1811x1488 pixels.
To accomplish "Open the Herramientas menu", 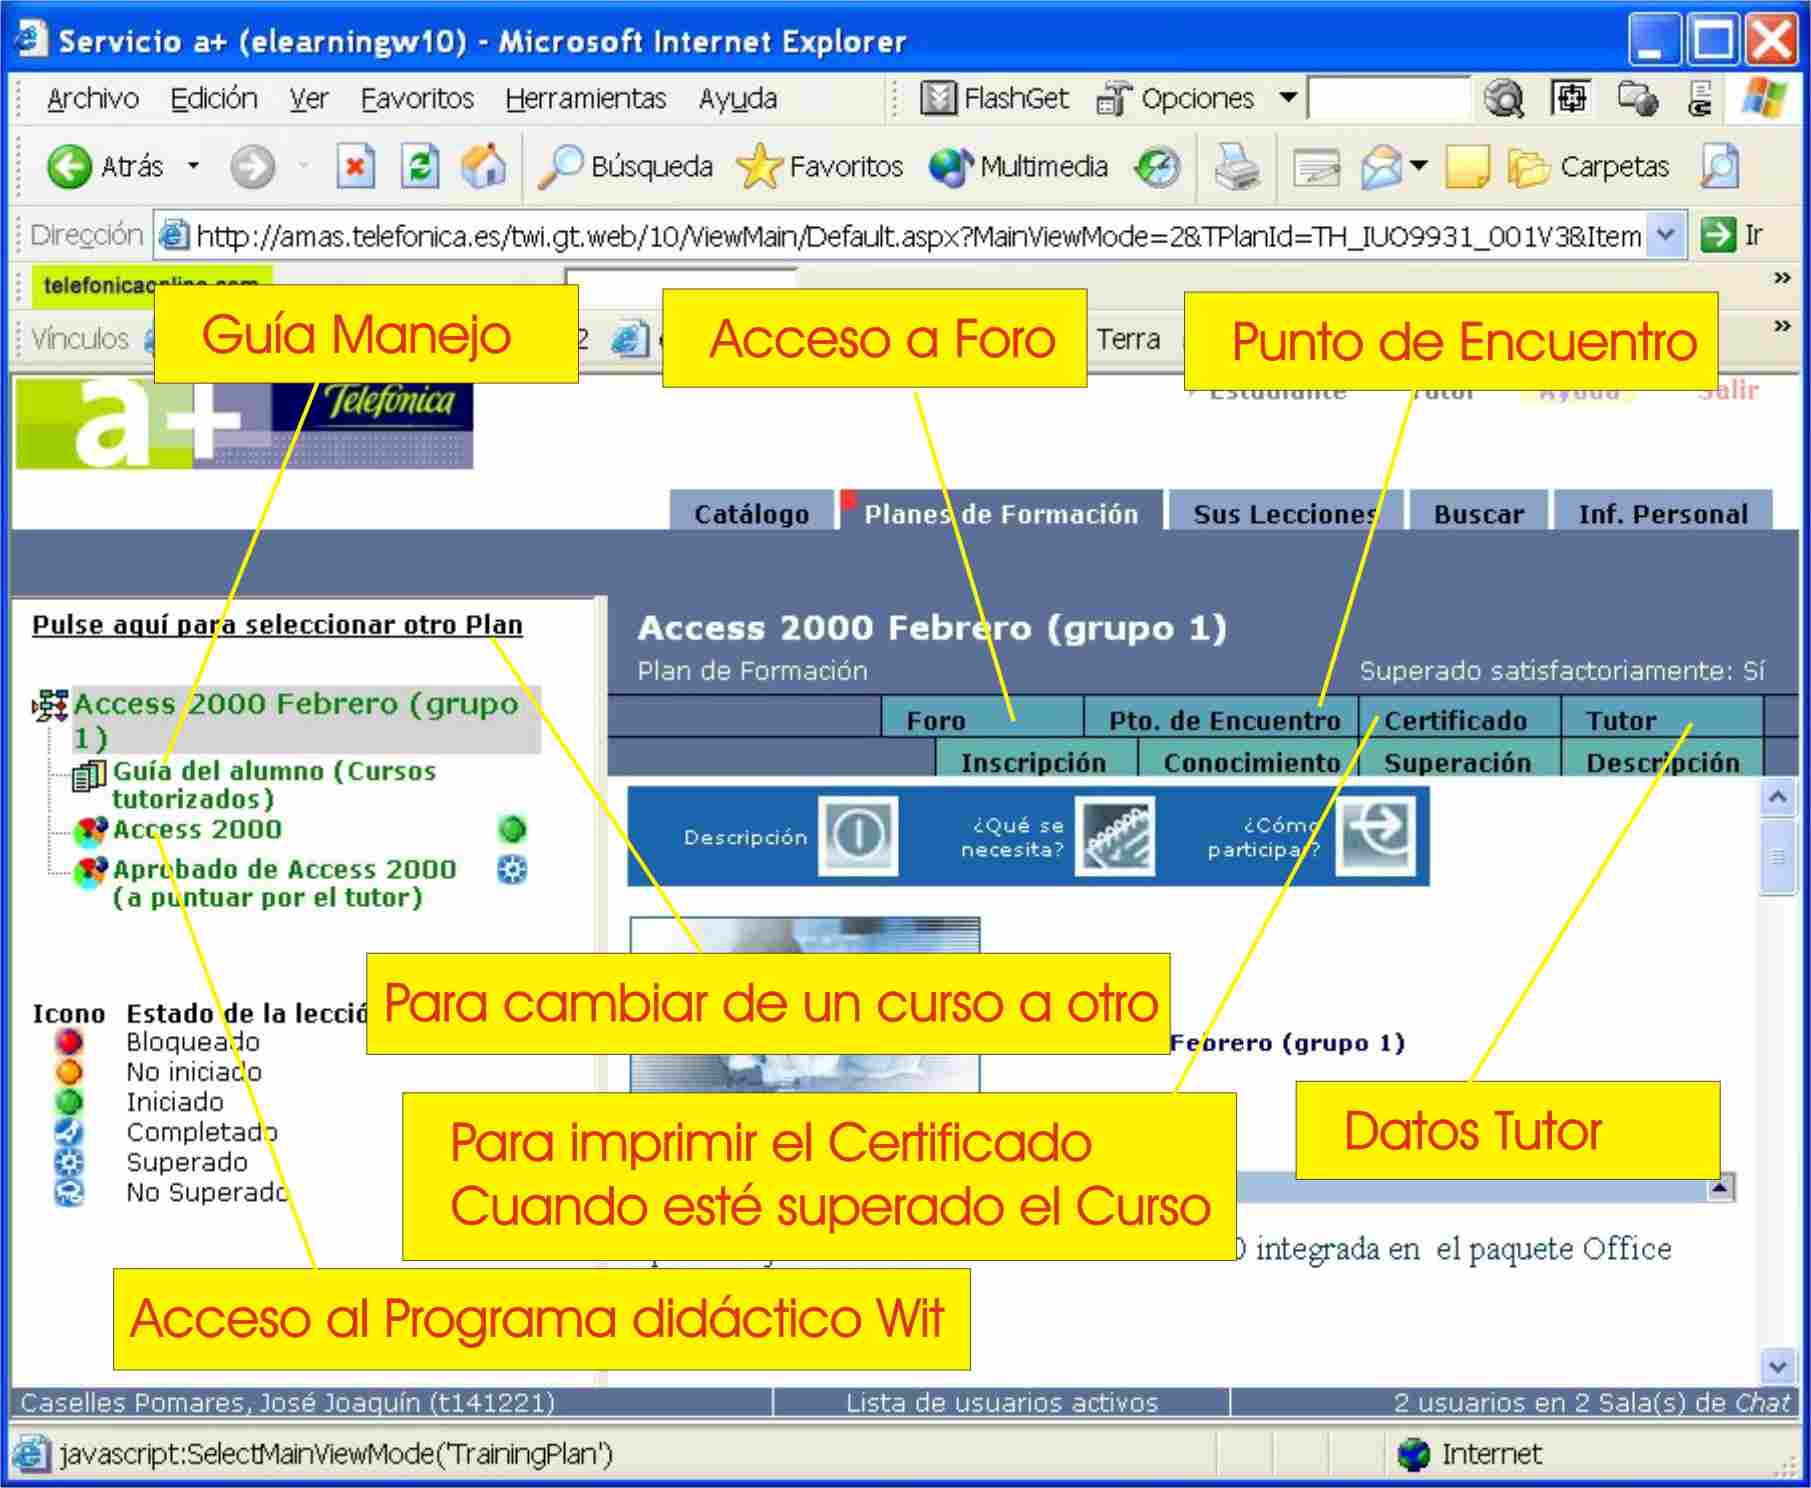I will [x=585, y=98].
